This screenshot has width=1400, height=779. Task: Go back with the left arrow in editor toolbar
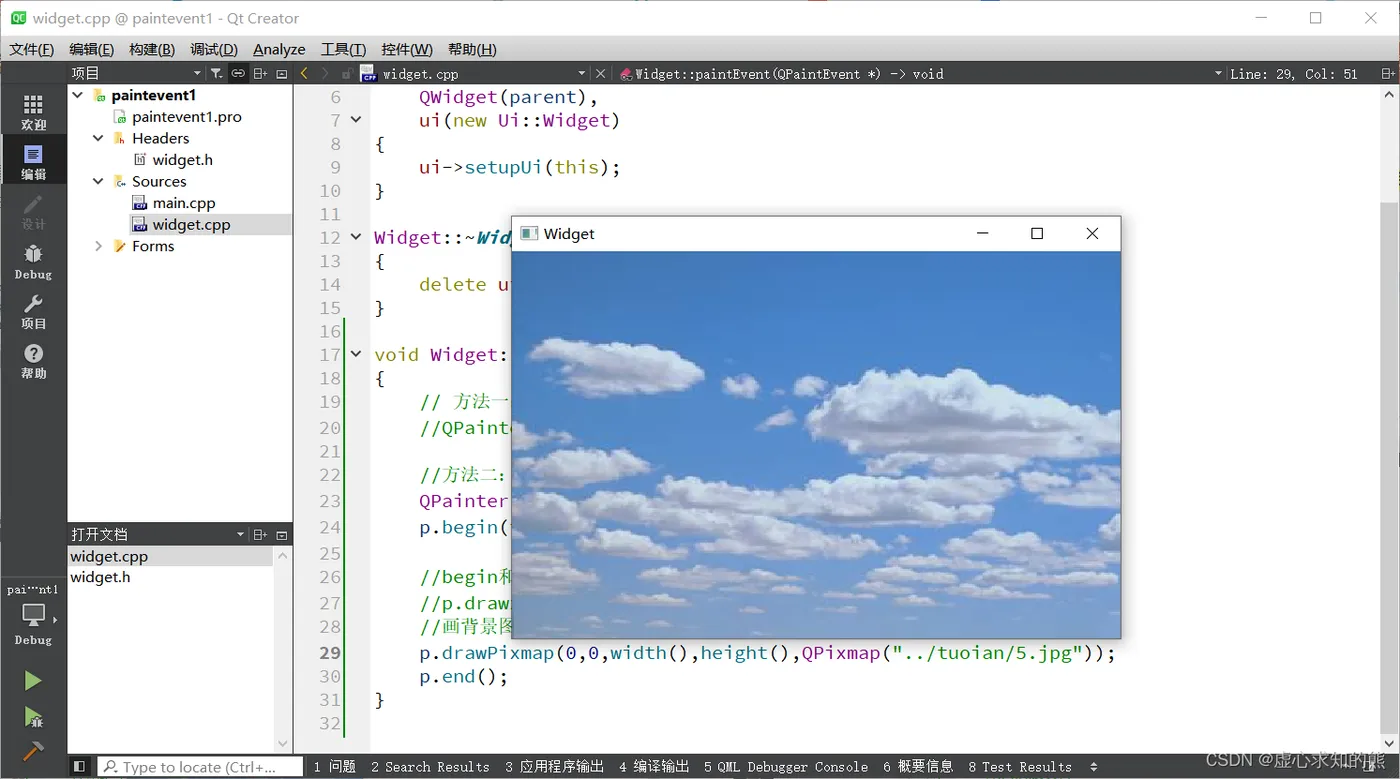[304, 73]
